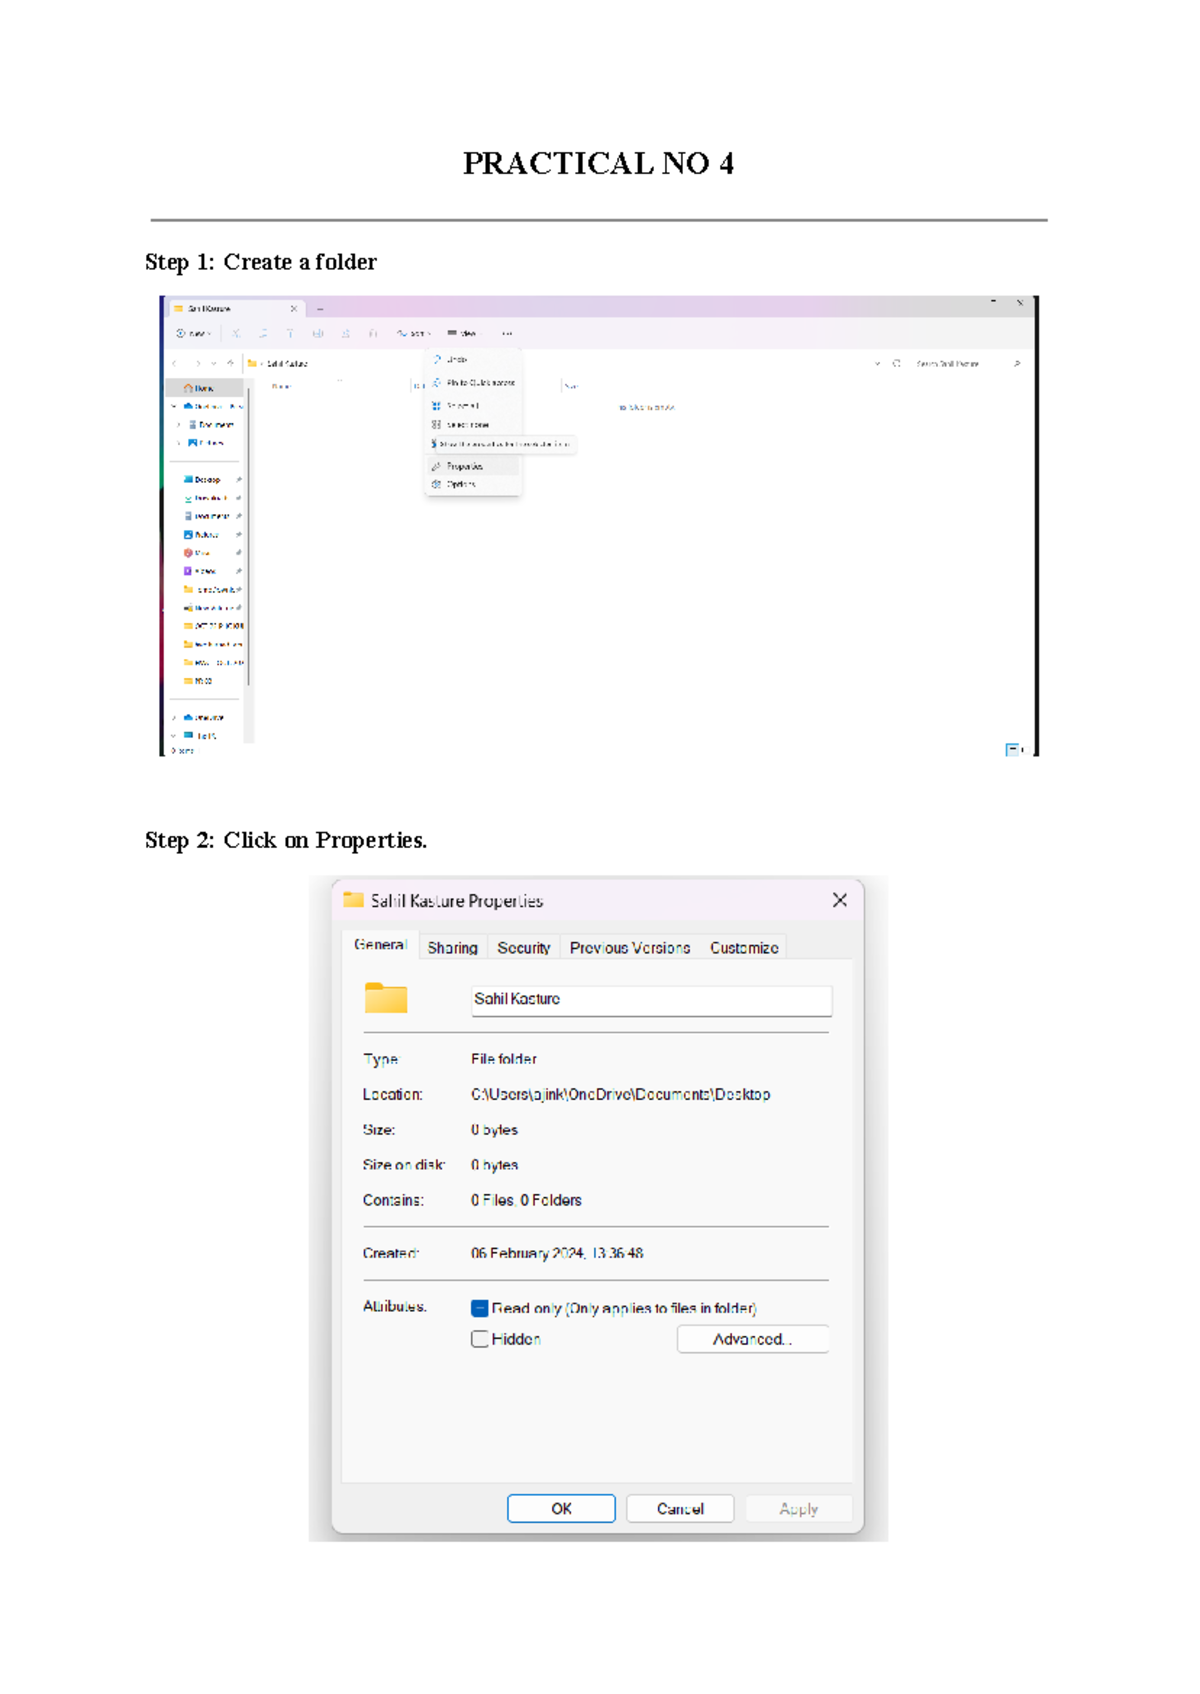The width and height of the screenshot is (1200, 1694).
Task: Toggle the Read-only attribute checkbox
Action: pyautogui.click(x=480, y=1308)
